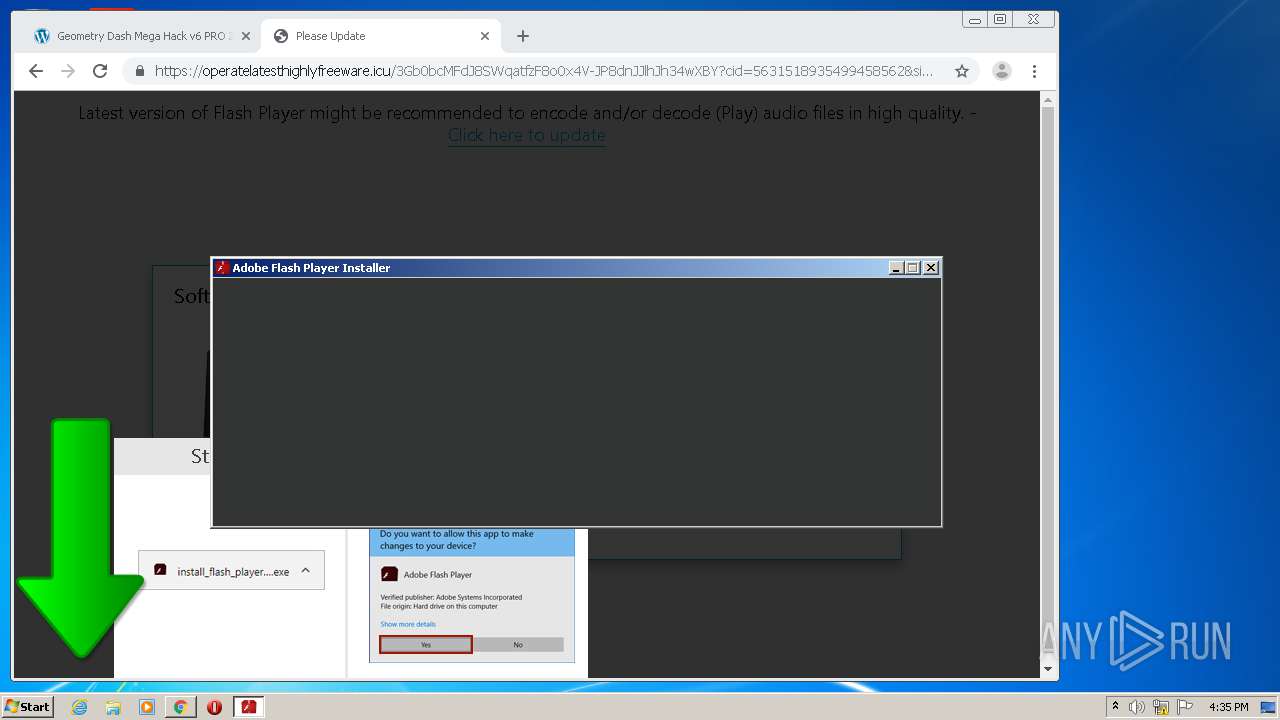This screenshot has width=1280, height=720.
Task: Open Action Center flag icon
Action: click(1185, 707)
